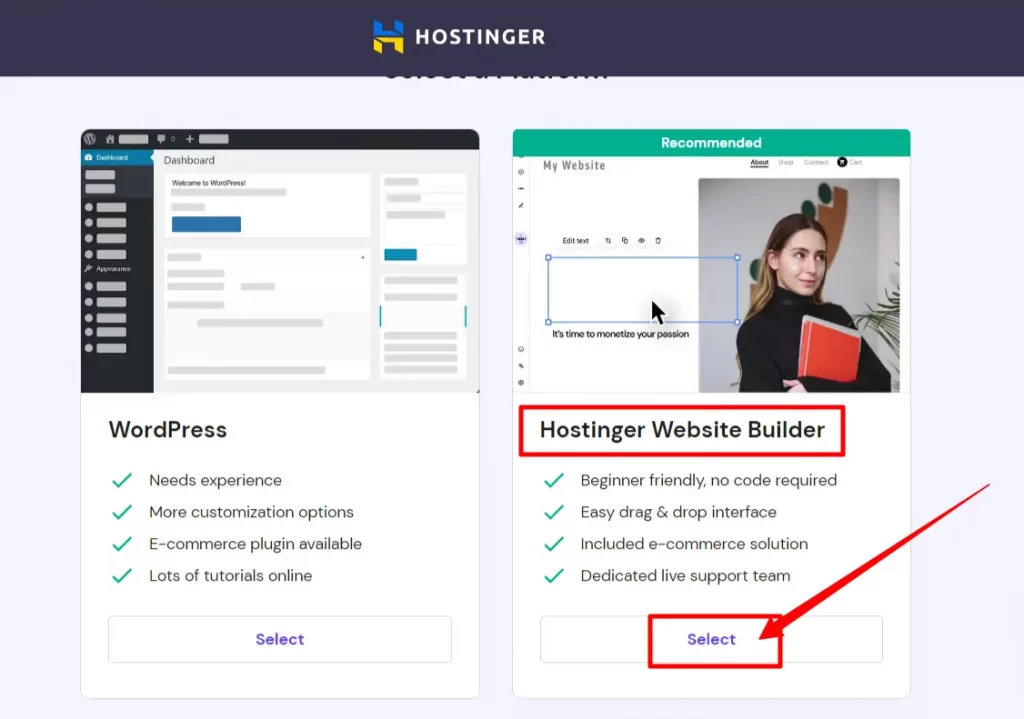Click the checkmark beside 'Lots of tutorials online'
Viewport: 1024px width, 719px height.
point(122,576)
